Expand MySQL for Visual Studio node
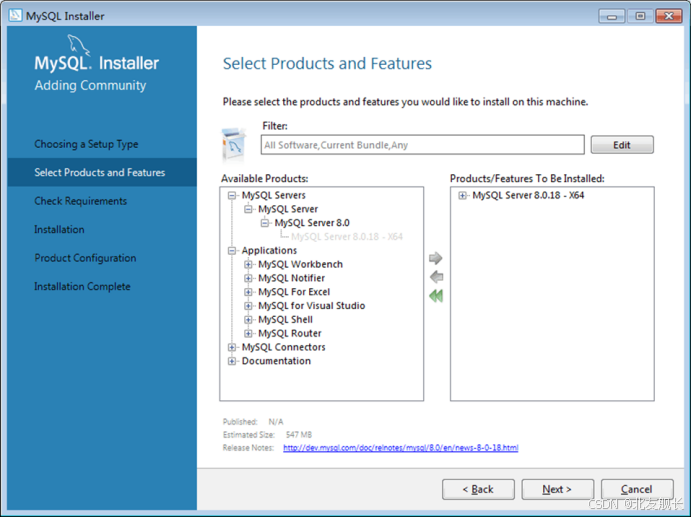 pos(248,306)
